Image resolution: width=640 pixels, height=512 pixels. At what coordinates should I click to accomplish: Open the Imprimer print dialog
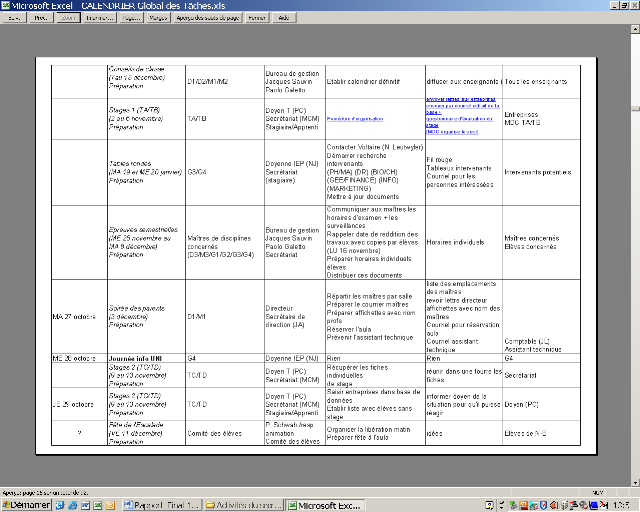coord(99,18)
